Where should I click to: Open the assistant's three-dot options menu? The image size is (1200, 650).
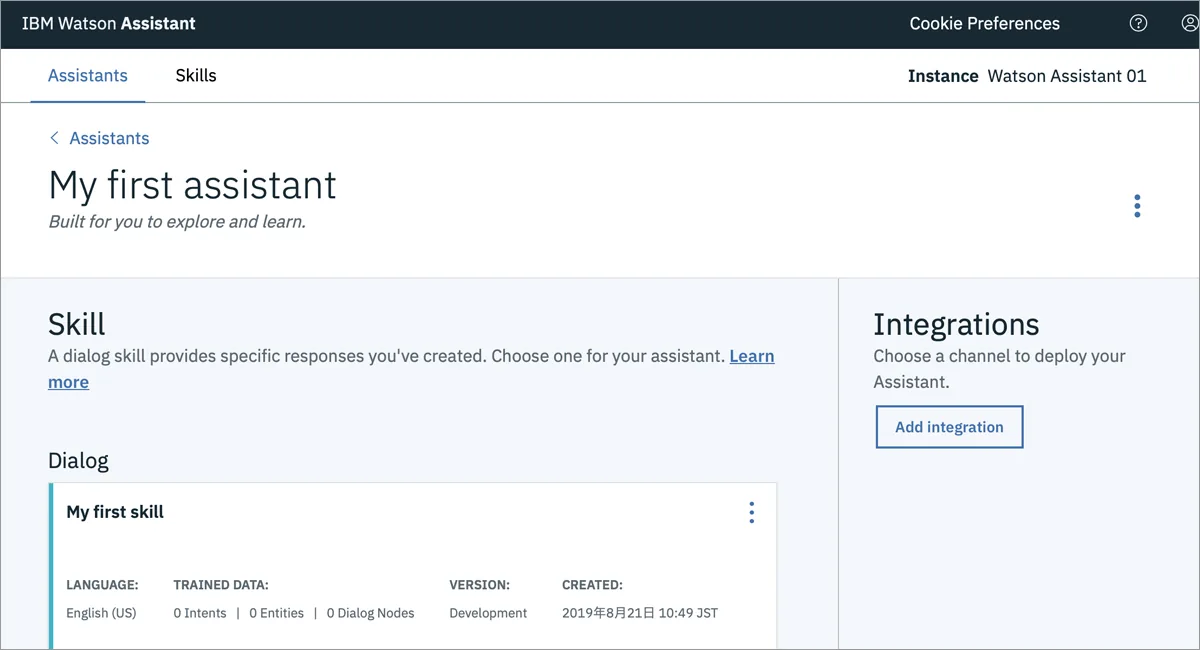1137,206
